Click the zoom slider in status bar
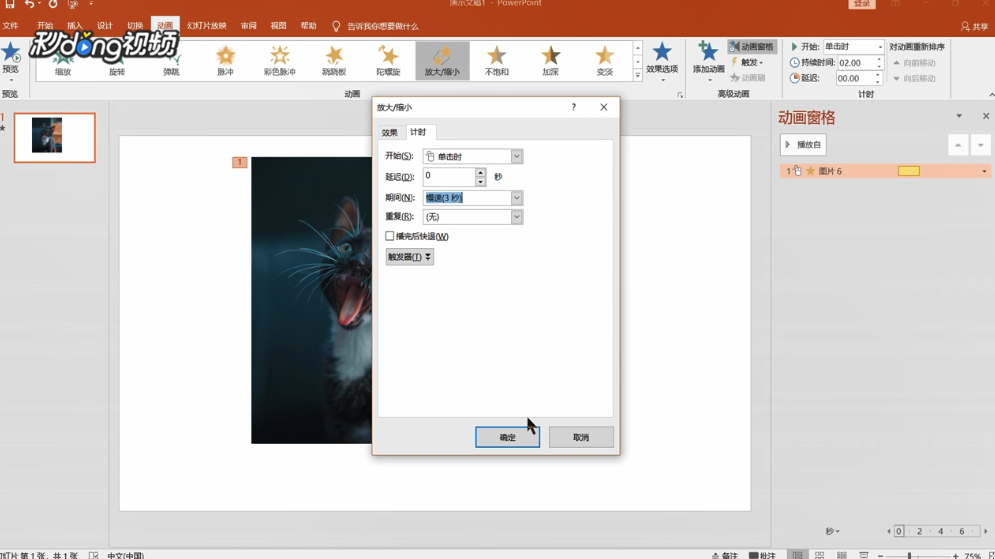Viewport: 995px width, 559px height. point(909,555)
